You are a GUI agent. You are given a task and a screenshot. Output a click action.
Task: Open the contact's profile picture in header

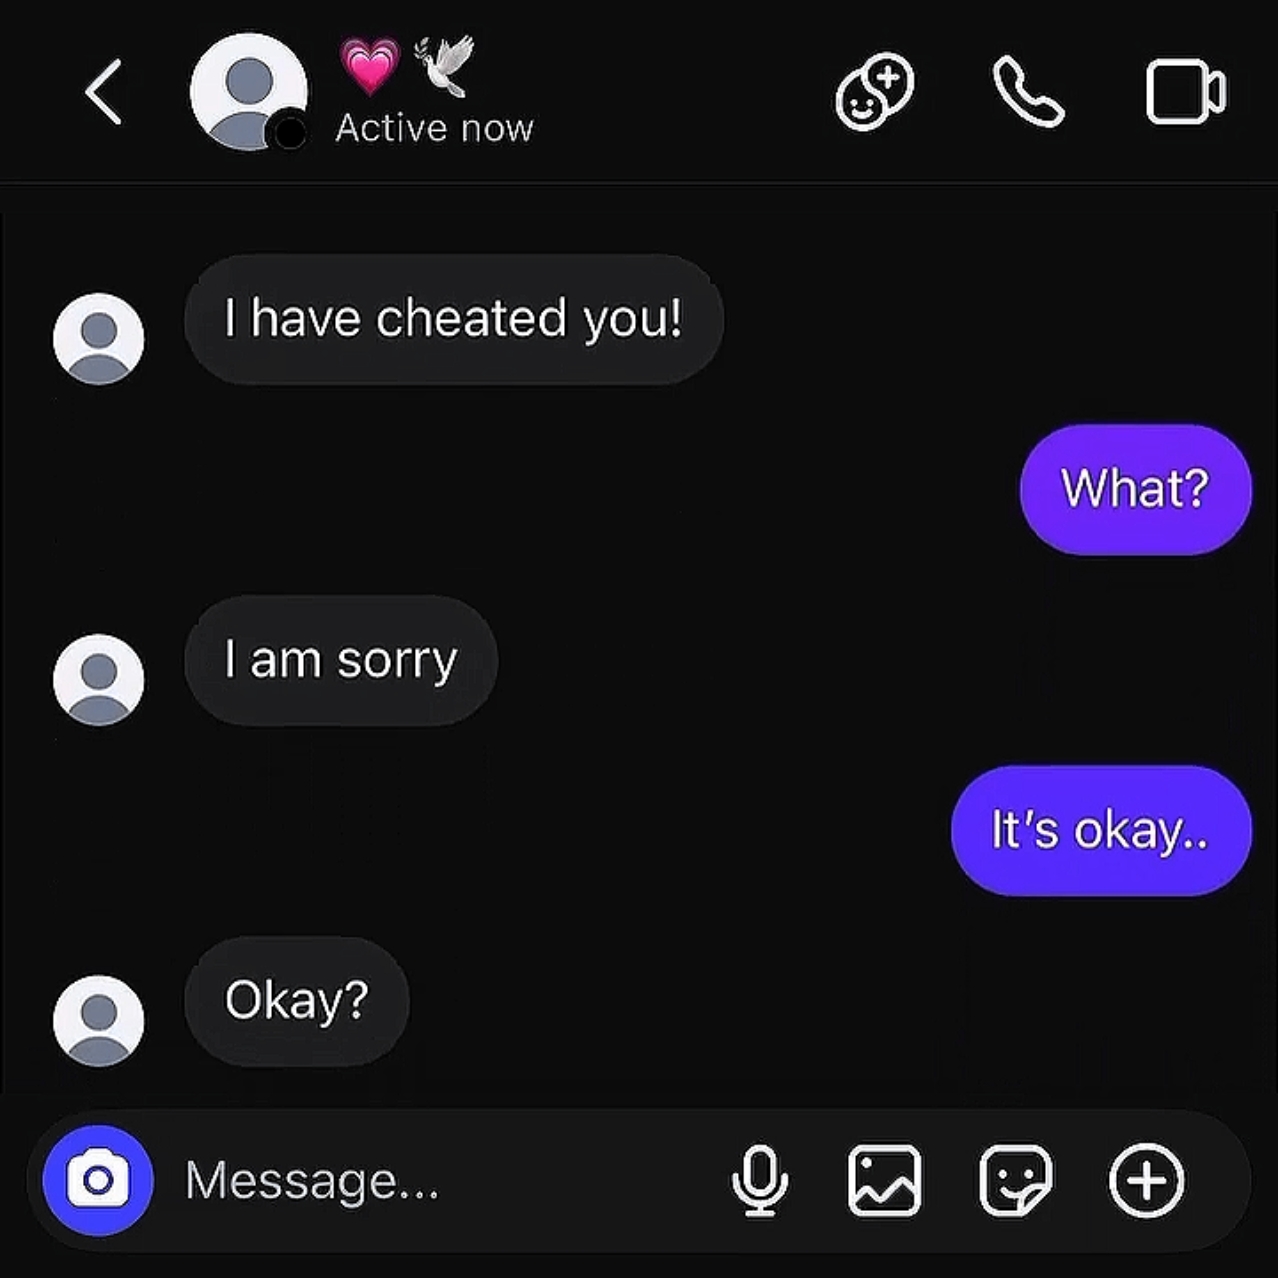click(248, 92)
